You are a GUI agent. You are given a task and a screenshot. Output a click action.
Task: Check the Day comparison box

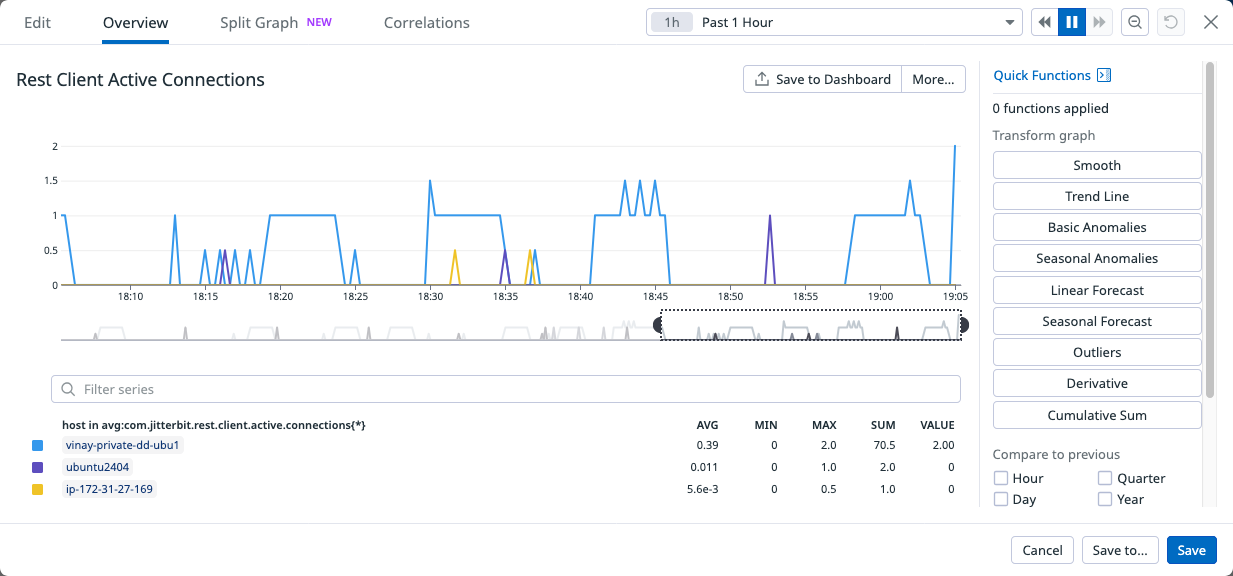[1001, 499]
